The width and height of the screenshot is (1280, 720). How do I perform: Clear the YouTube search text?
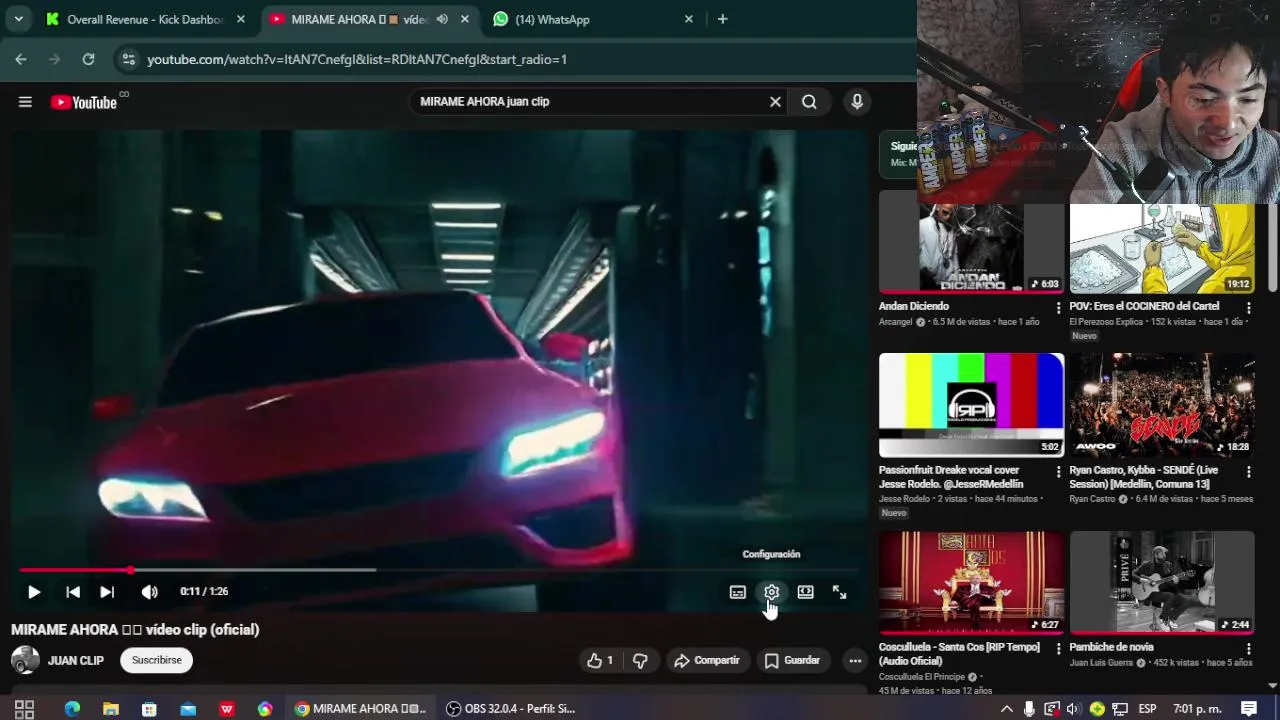pos(775,101)
